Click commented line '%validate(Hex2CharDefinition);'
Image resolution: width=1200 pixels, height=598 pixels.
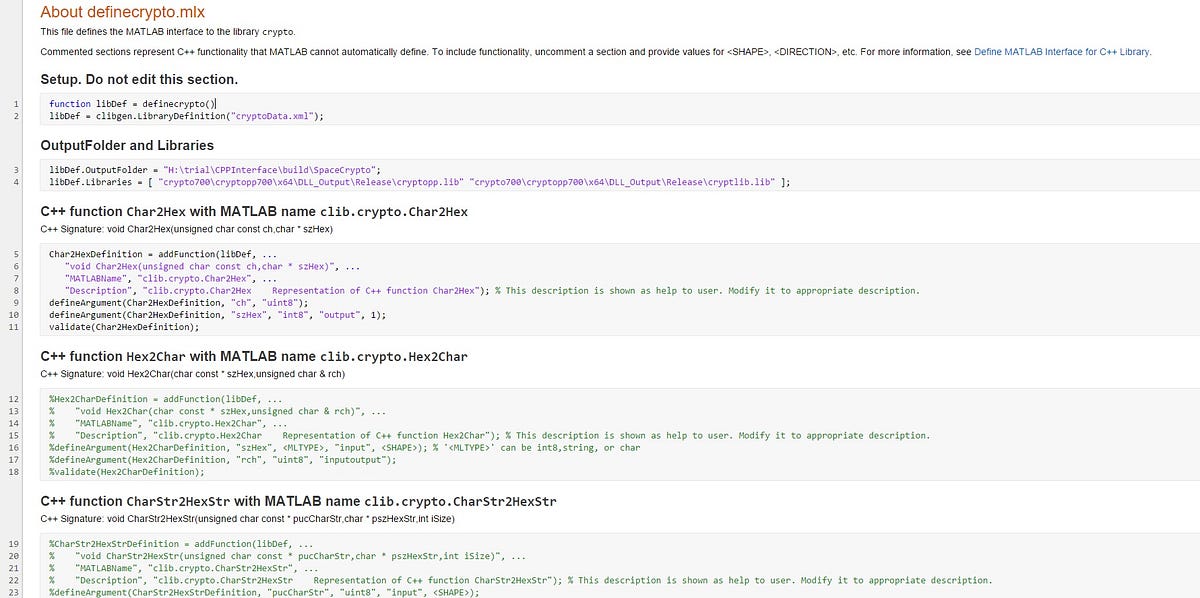pos(126,471)
